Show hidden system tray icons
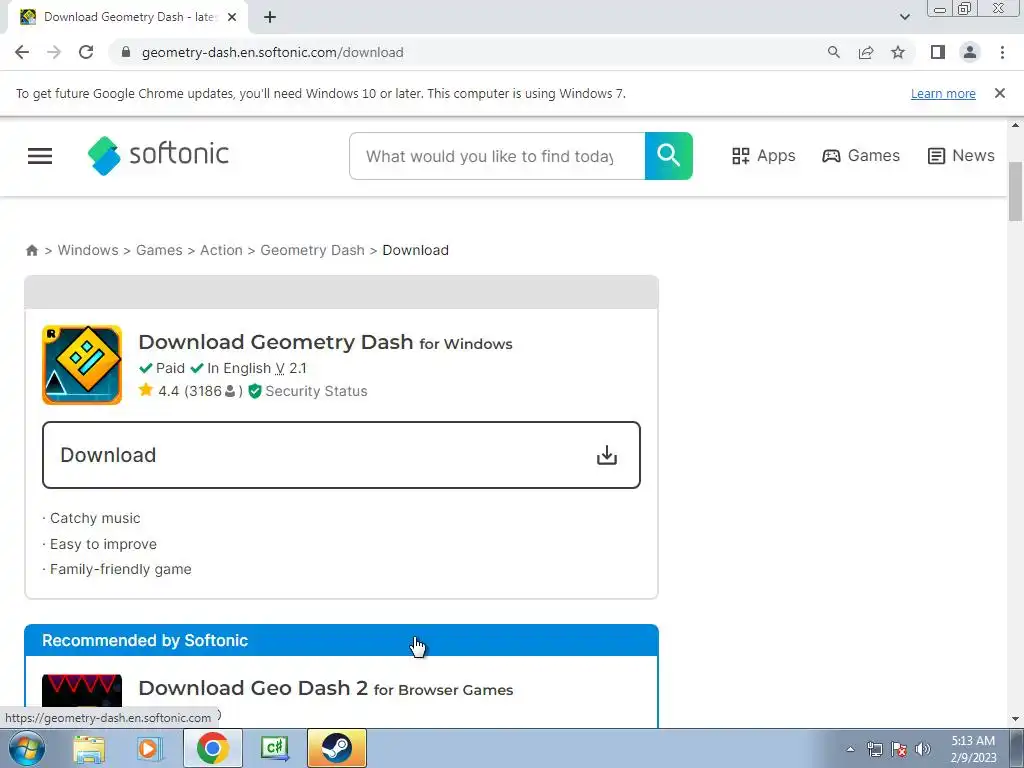Image resolution: width=1024 pixels, height=768 pixels. tap(850, 749)
